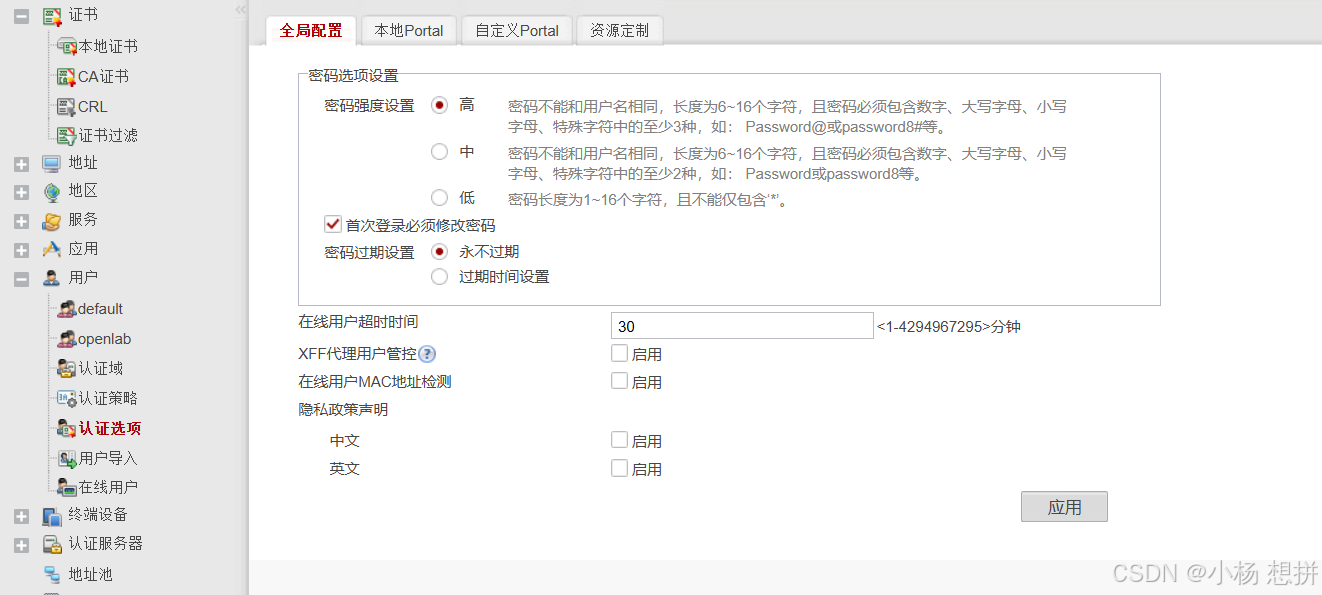This screenshot has width=1322, height=595.
Task: Click the 在线用户超时时间 input field
Action: click(x=742, y=326)
